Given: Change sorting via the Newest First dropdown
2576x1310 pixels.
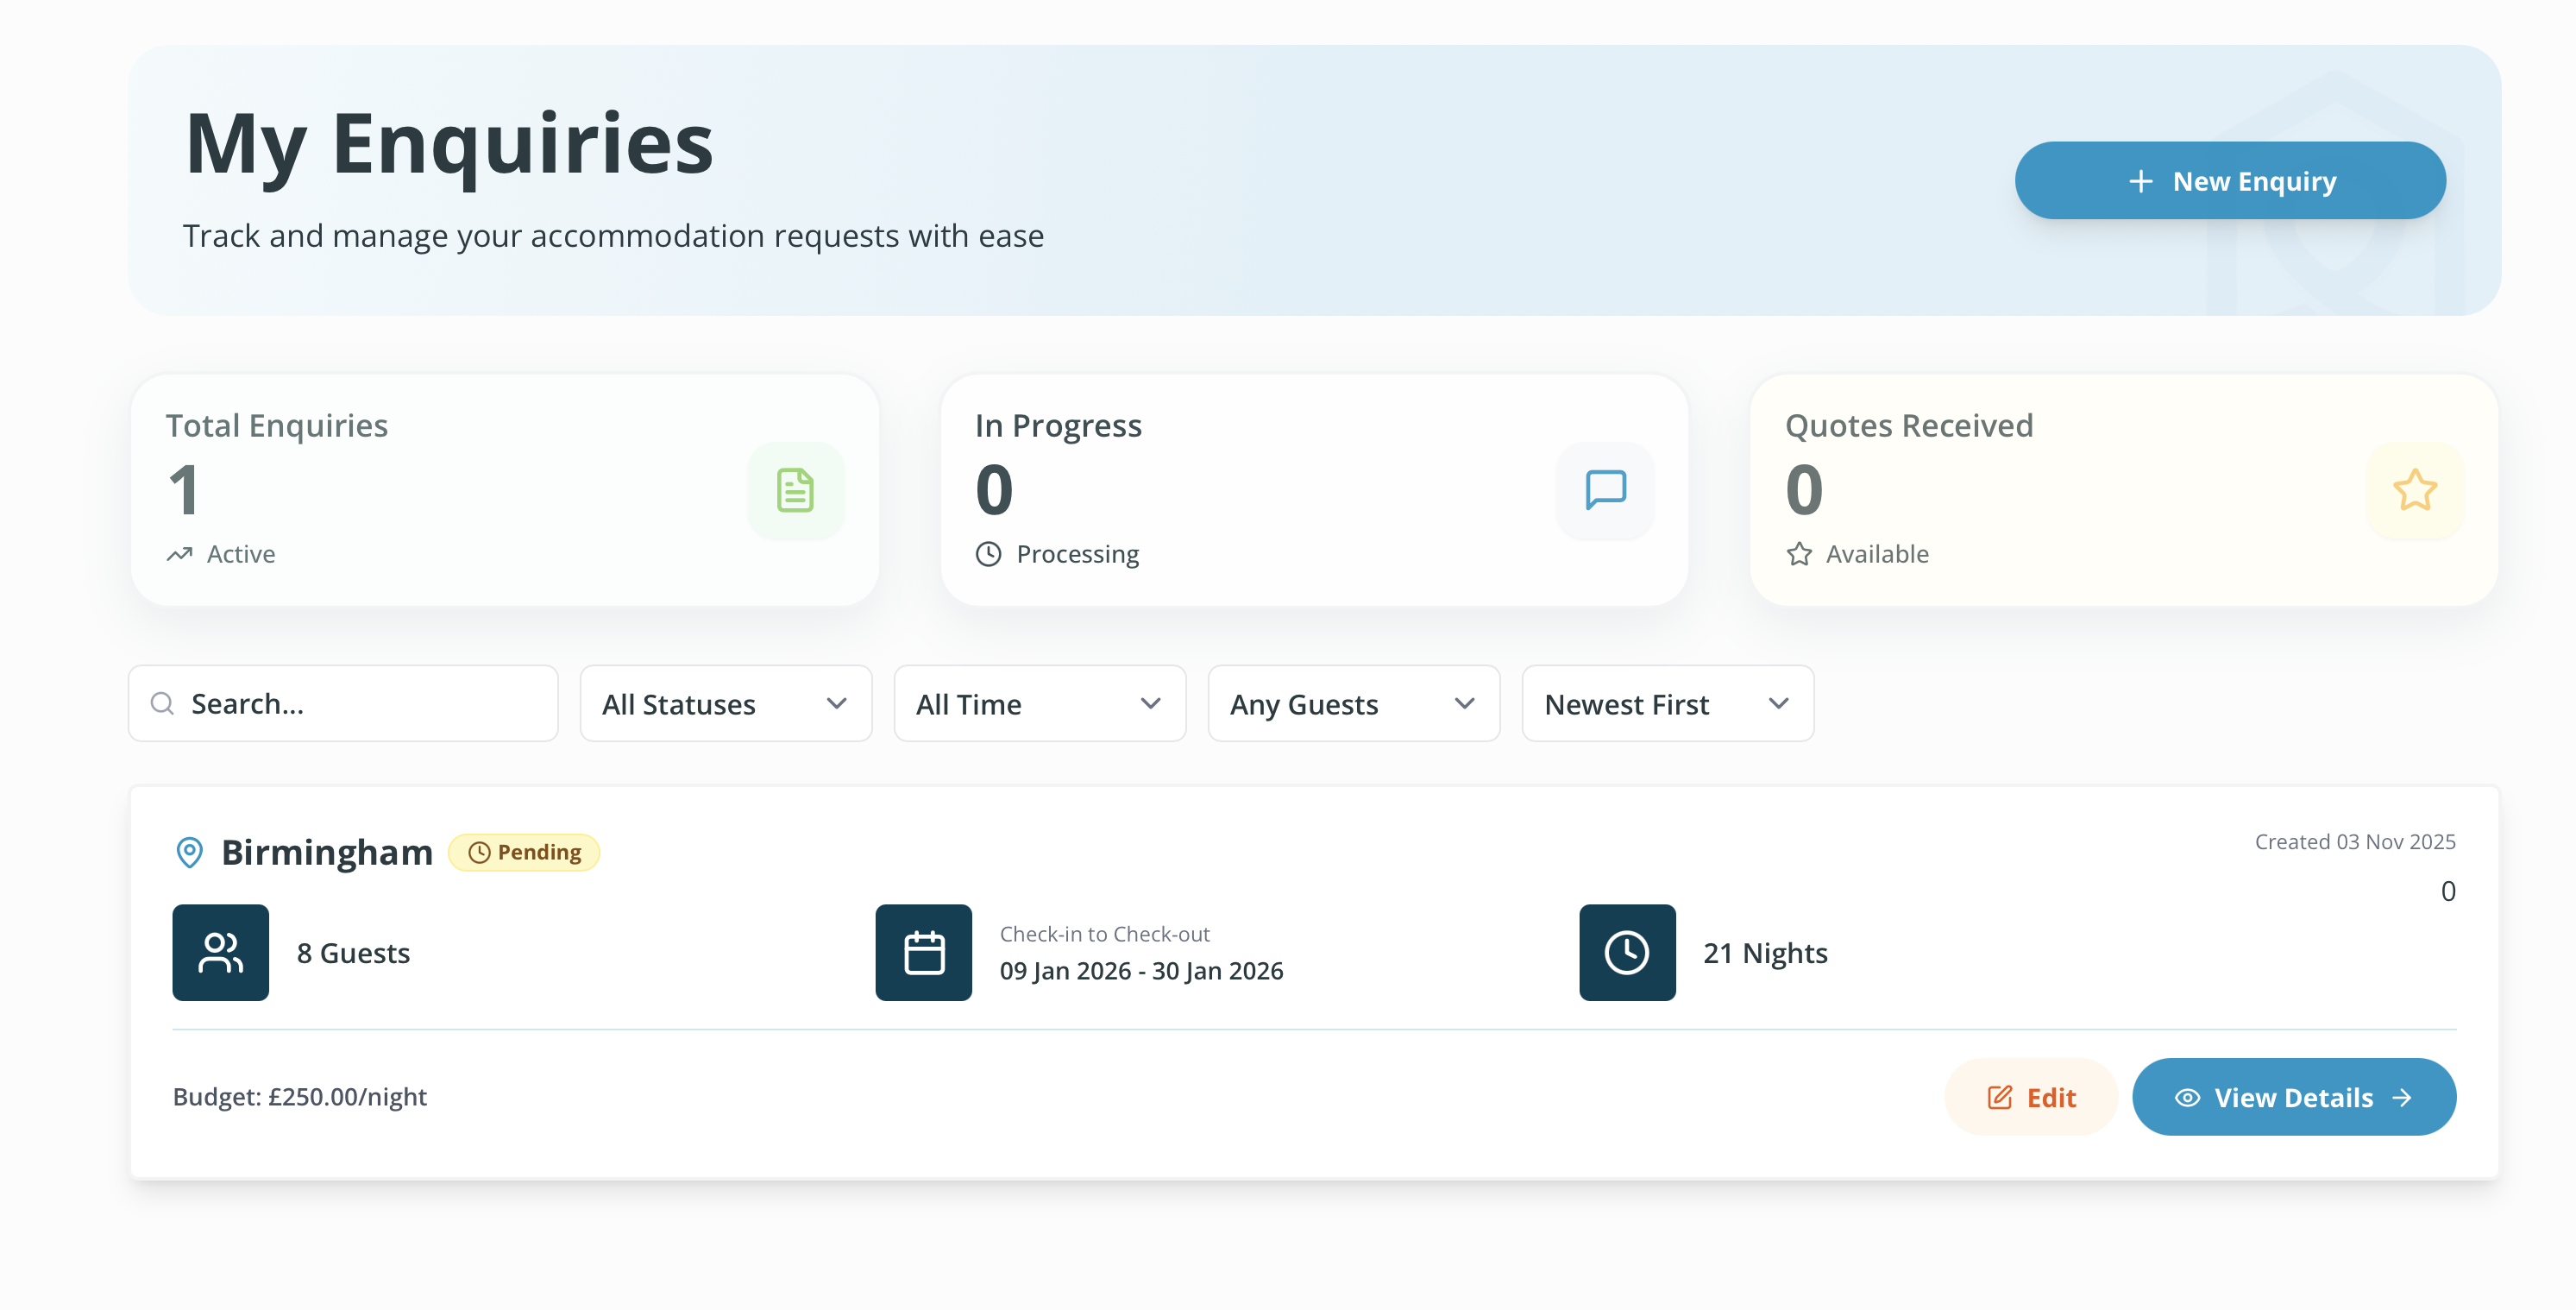Looking at the screenshot, I should click(x=1667, y=703).
